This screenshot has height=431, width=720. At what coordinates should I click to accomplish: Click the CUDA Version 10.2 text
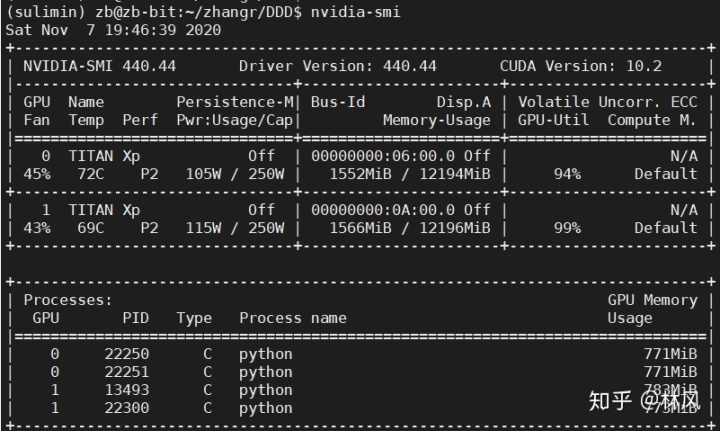580,66
